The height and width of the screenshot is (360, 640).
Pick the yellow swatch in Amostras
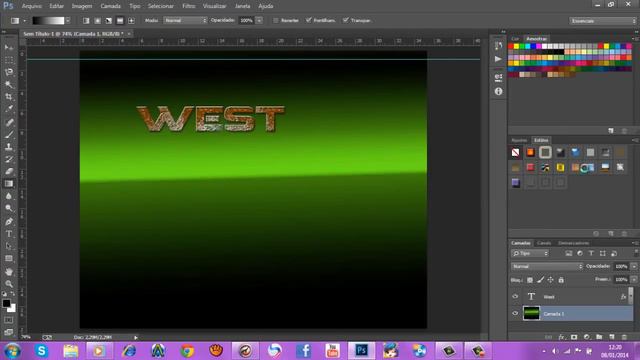coord(516,47)
